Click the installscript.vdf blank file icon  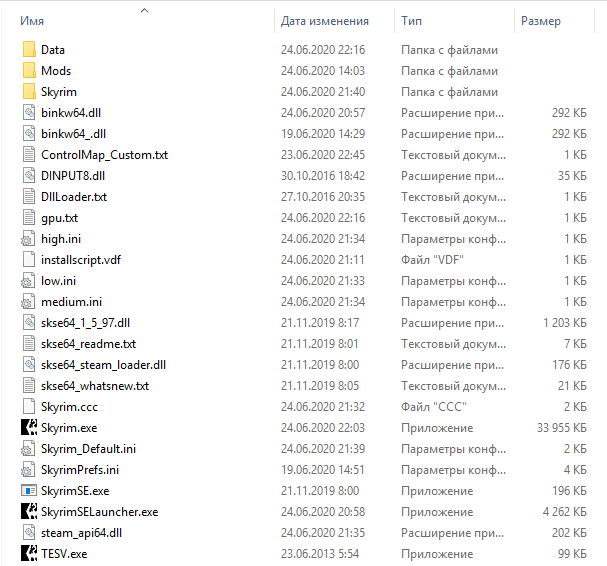[x=29, y=260]
